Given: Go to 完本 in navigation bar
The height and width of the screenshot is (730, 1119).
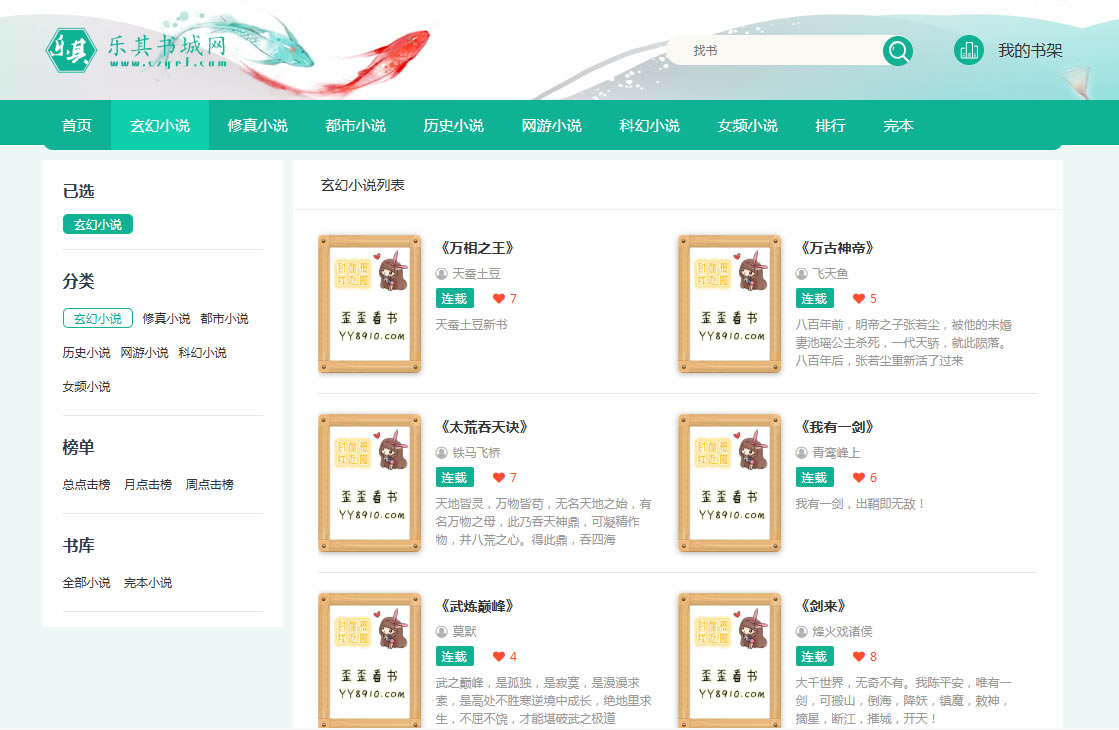Looking at the screenshot, I should coord(898,126).
